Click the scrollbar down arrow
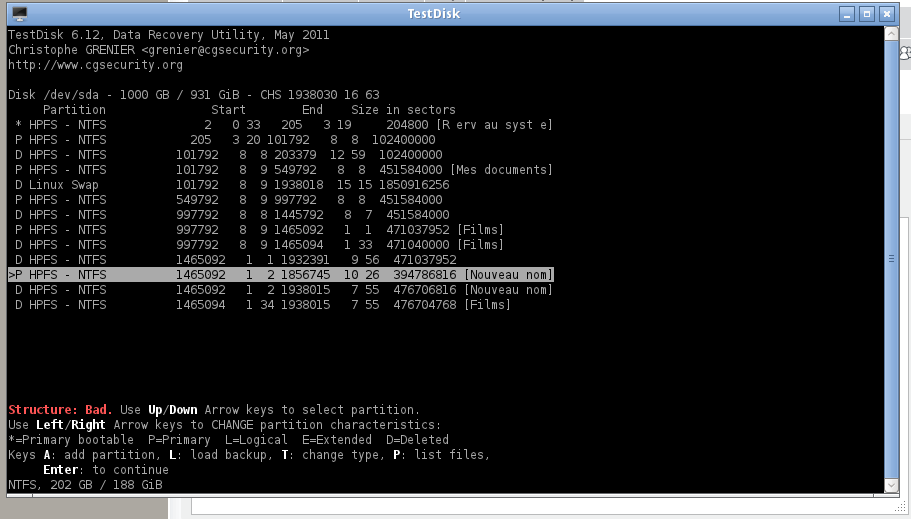Image resolution: width=911 pixels, height=519 pixels. pos(891,485)
